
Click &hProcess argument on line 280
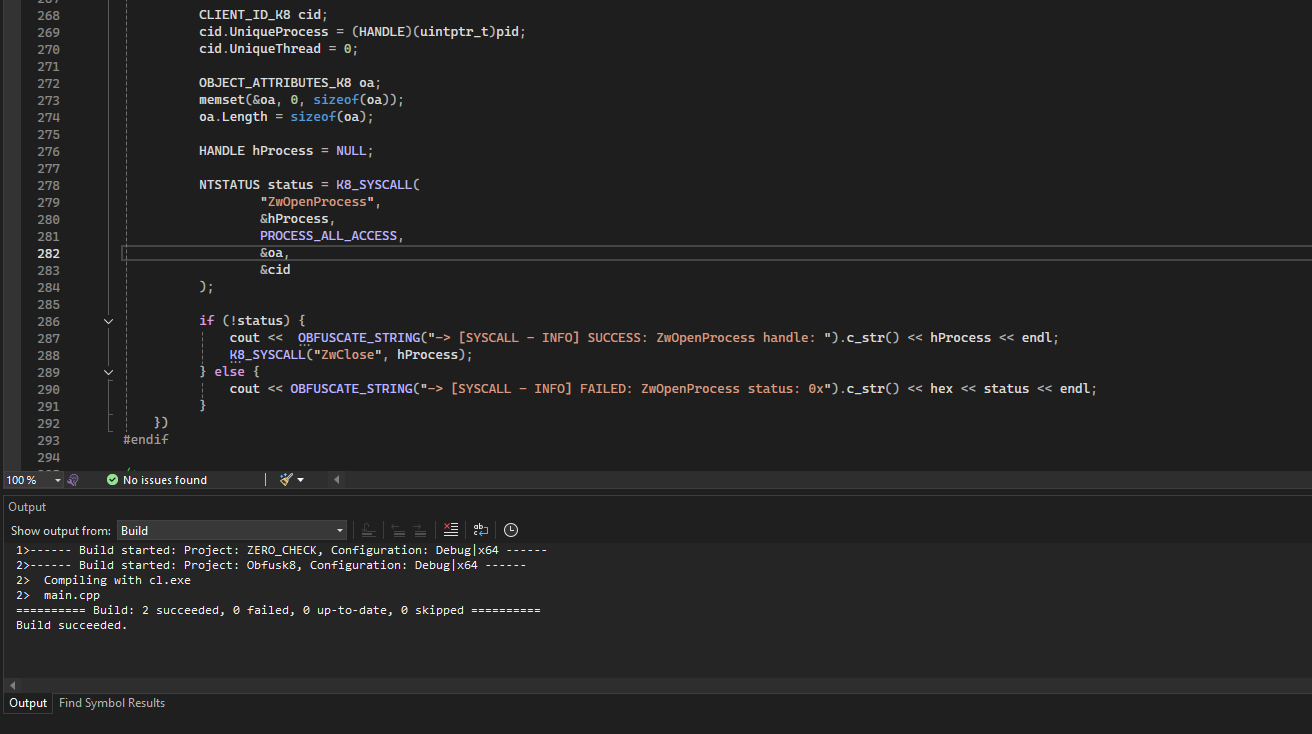click(298, 219)
